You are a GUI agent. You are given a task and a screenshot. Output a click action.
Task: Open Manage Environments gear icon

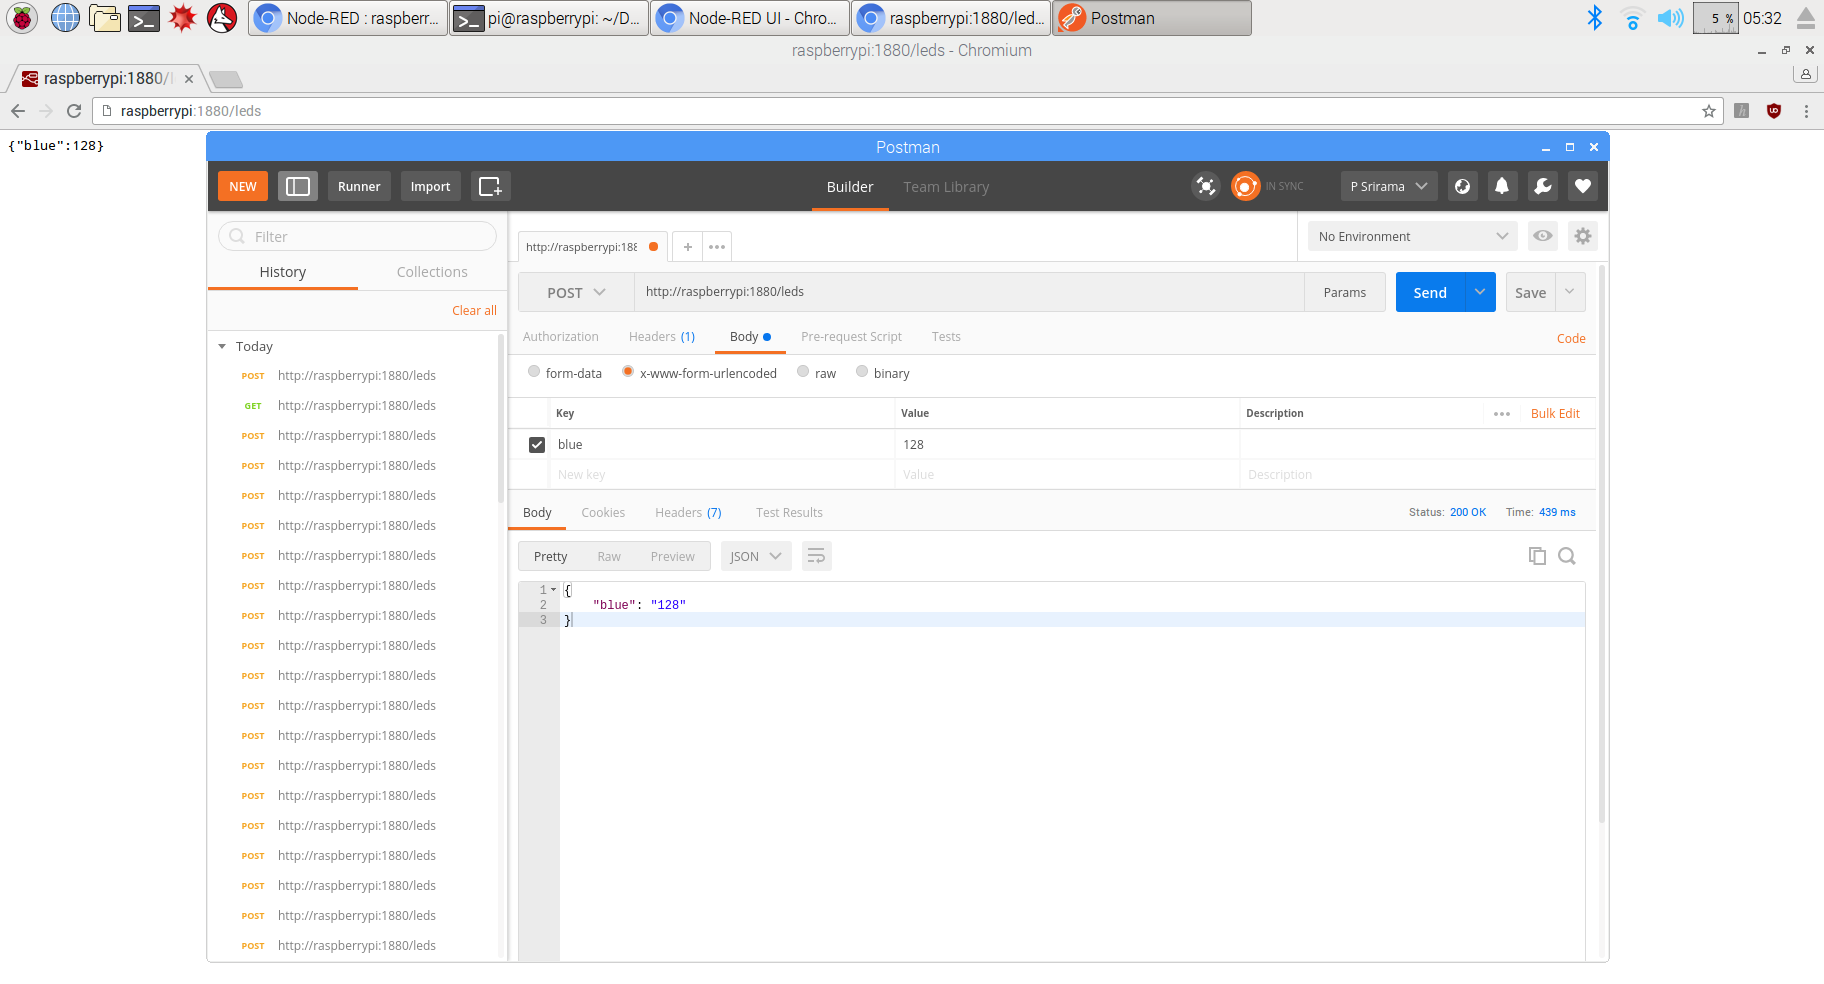1582,236
